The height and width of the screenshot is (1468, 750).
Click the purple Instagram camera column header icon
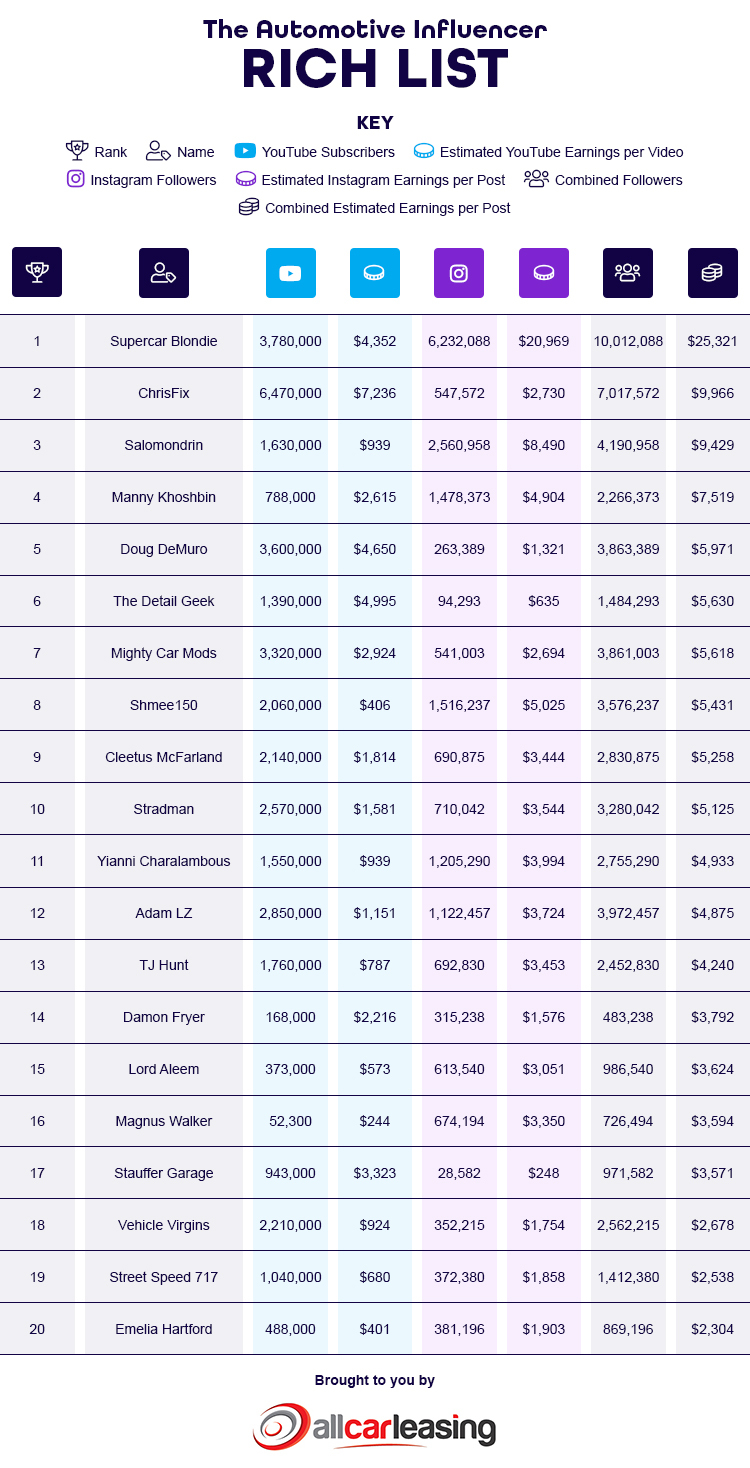459,272
